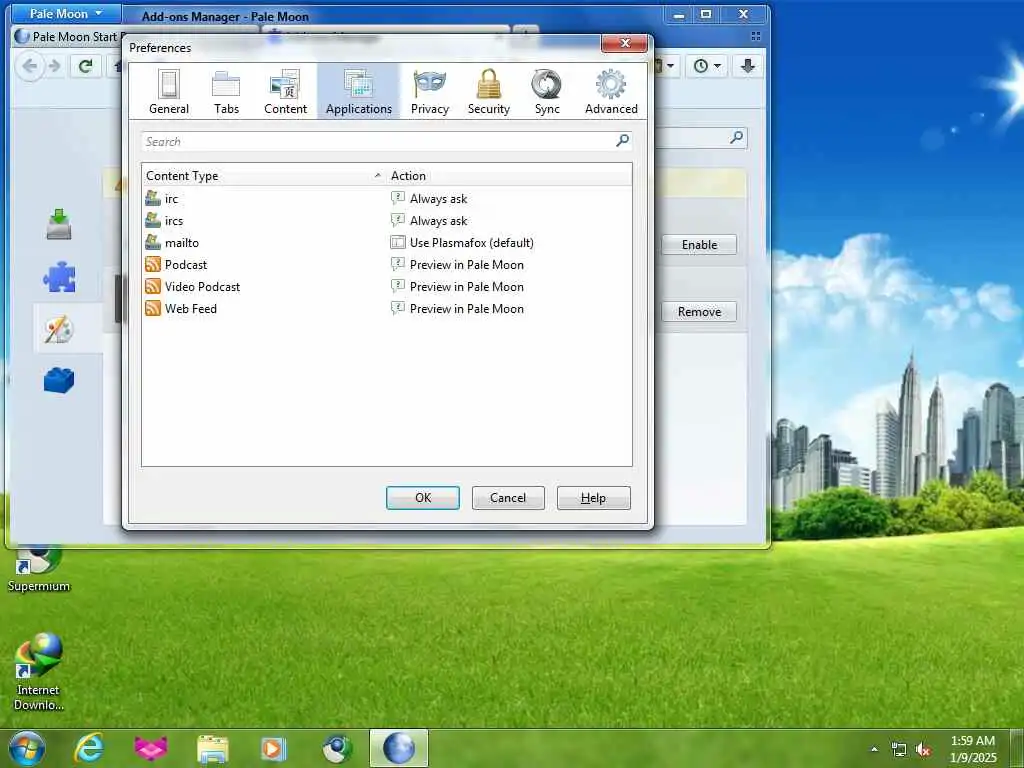Reload the page in Pale Moon toolbar
Viewport: 1024px width, 768px height.
[x=86, y=66]
